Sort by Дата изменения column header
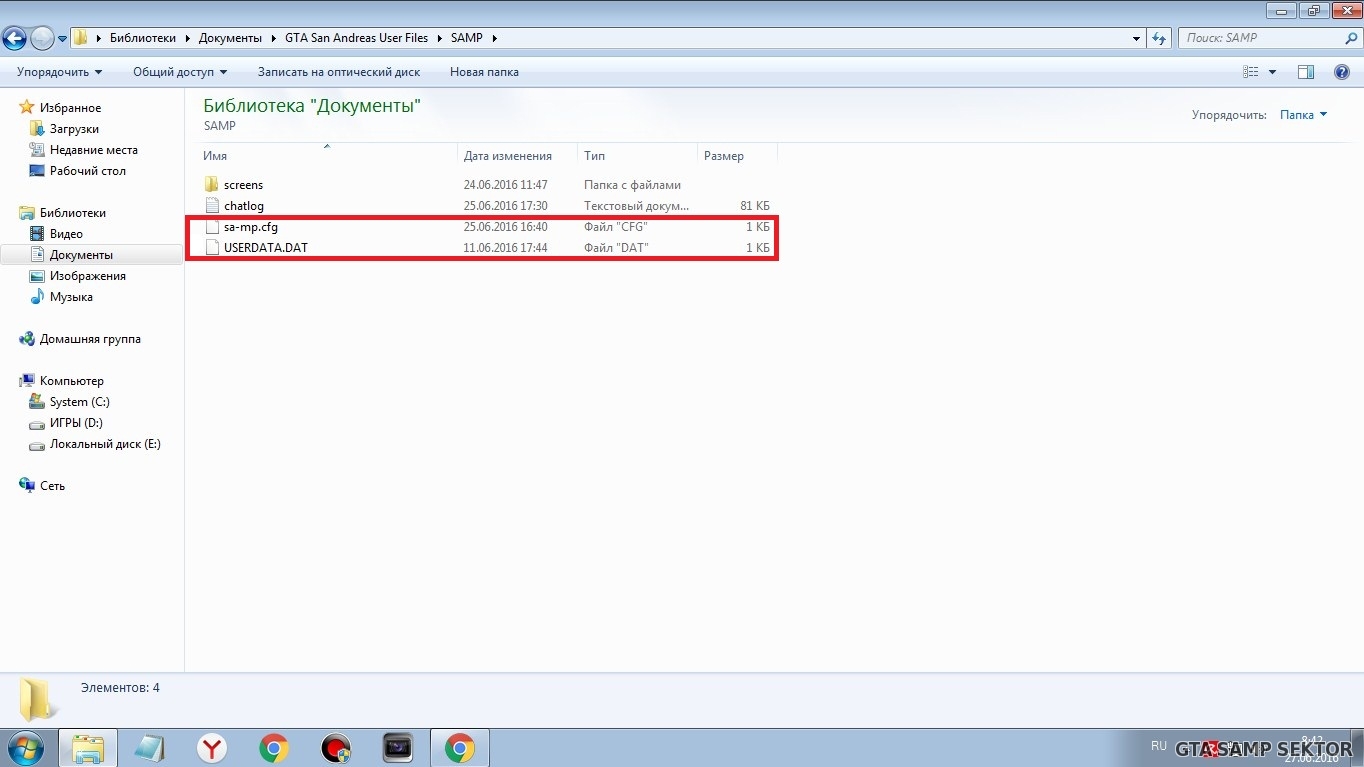 [518, 156]
